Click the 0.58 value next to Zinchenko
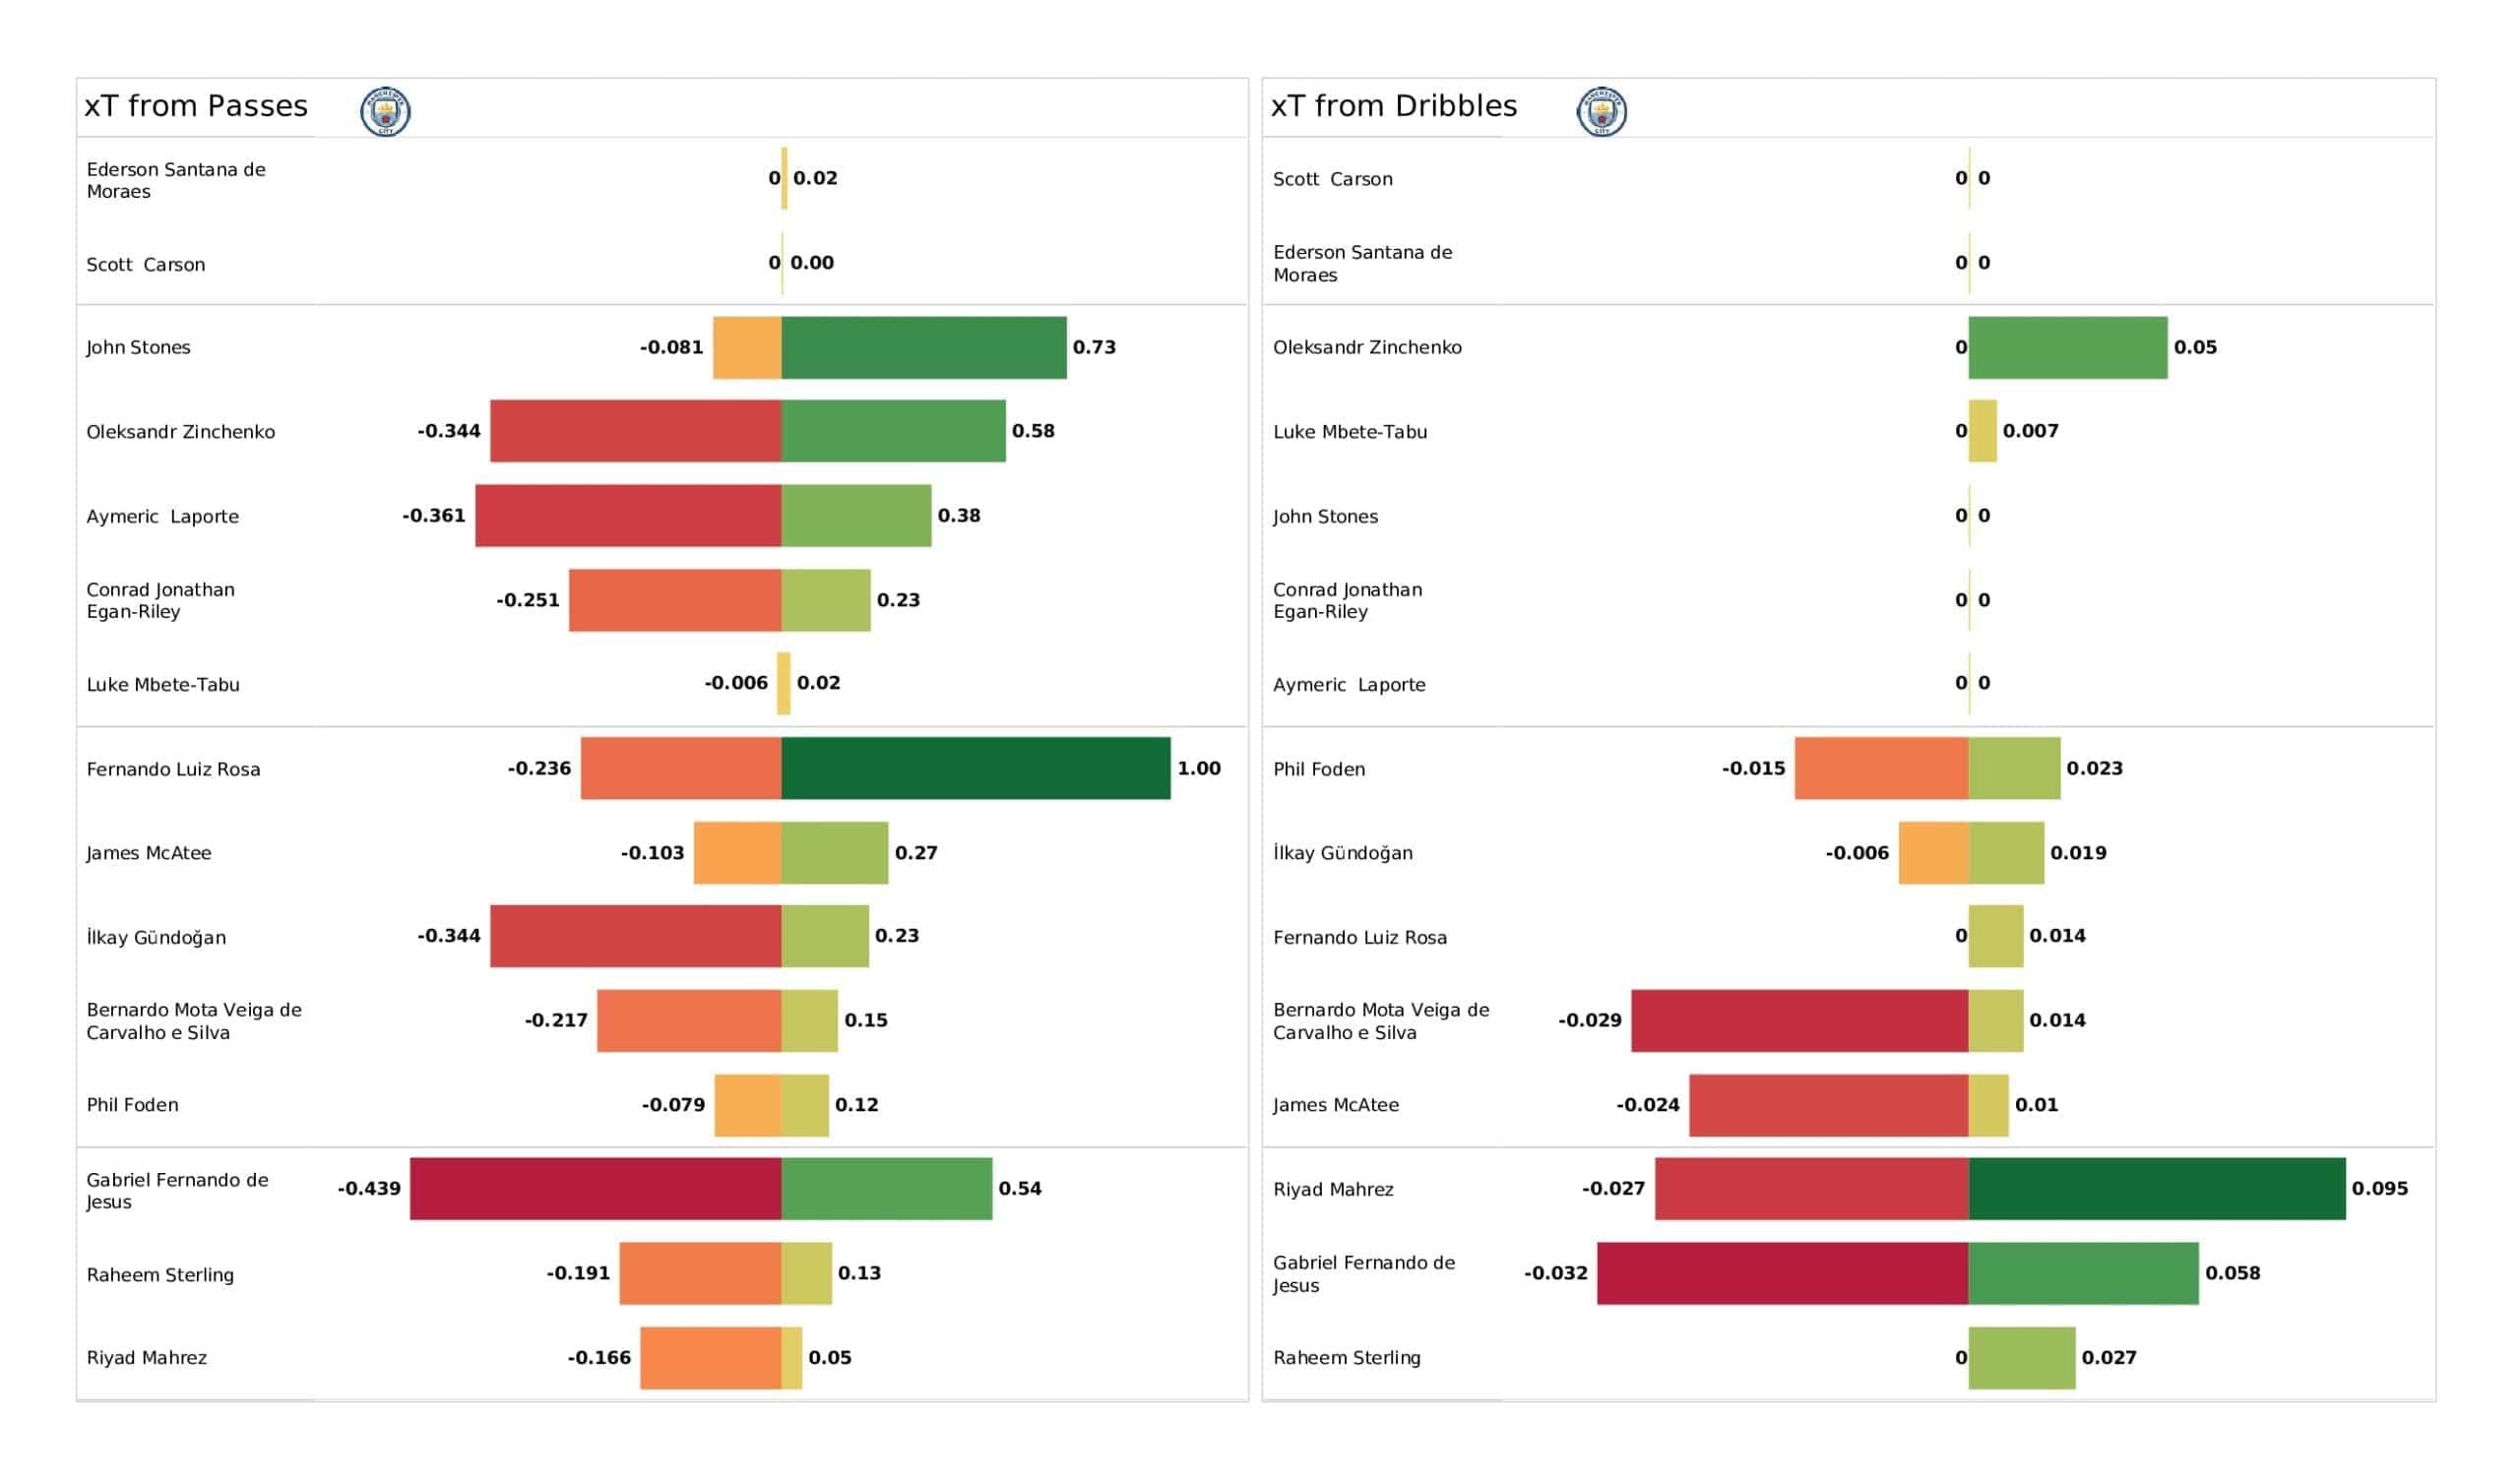Image resolution: width=2520 pixels, height=1480 pixels. [1033, 431]
